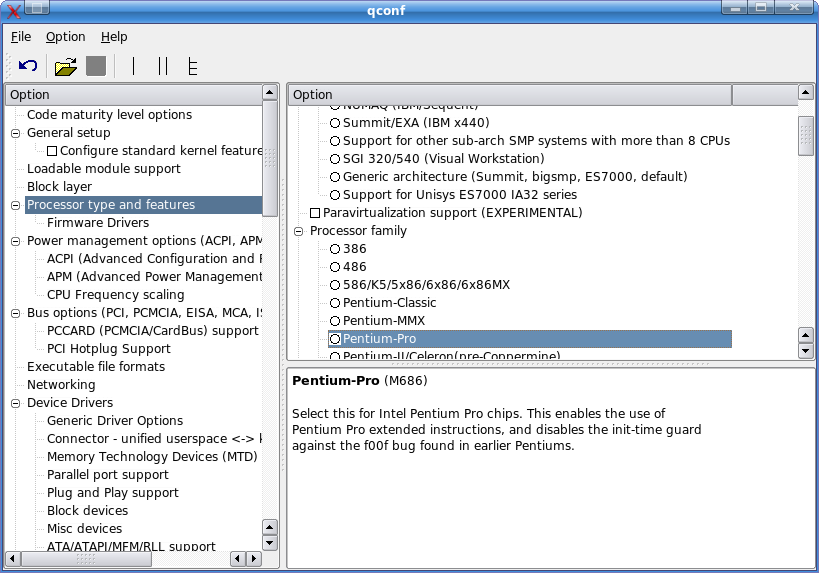Click the X application icon in title bar
Screen dimensions: 819x573
pos(13,9)
